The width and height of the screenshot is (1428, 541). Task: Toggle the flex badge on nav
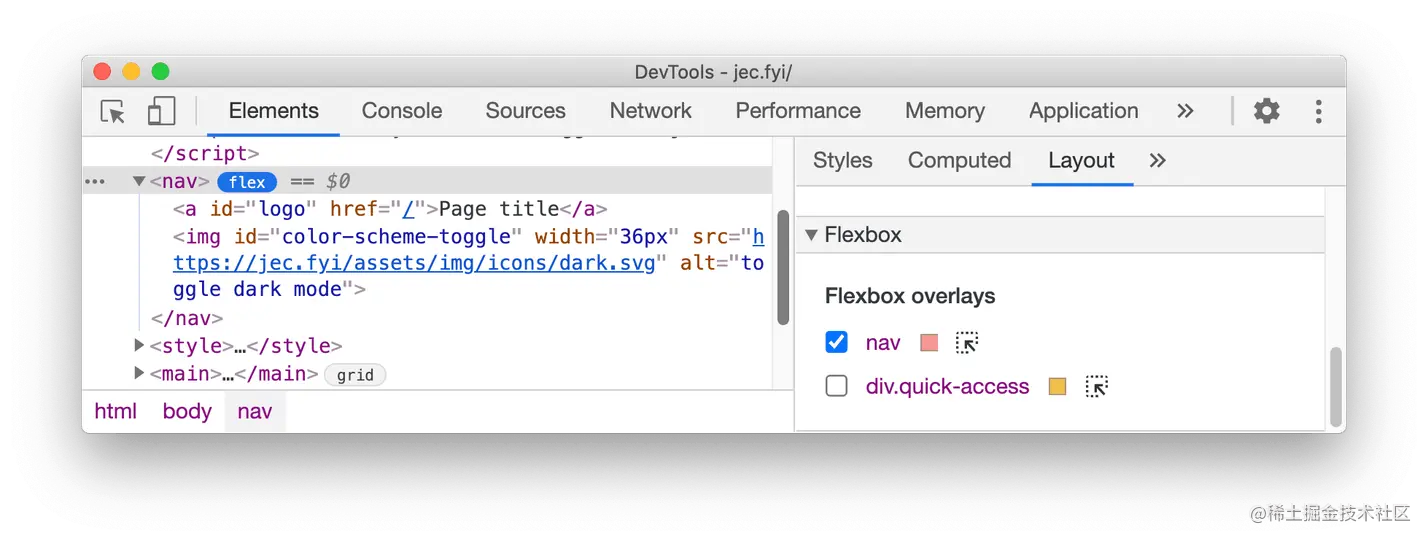(x=247, y=182)
